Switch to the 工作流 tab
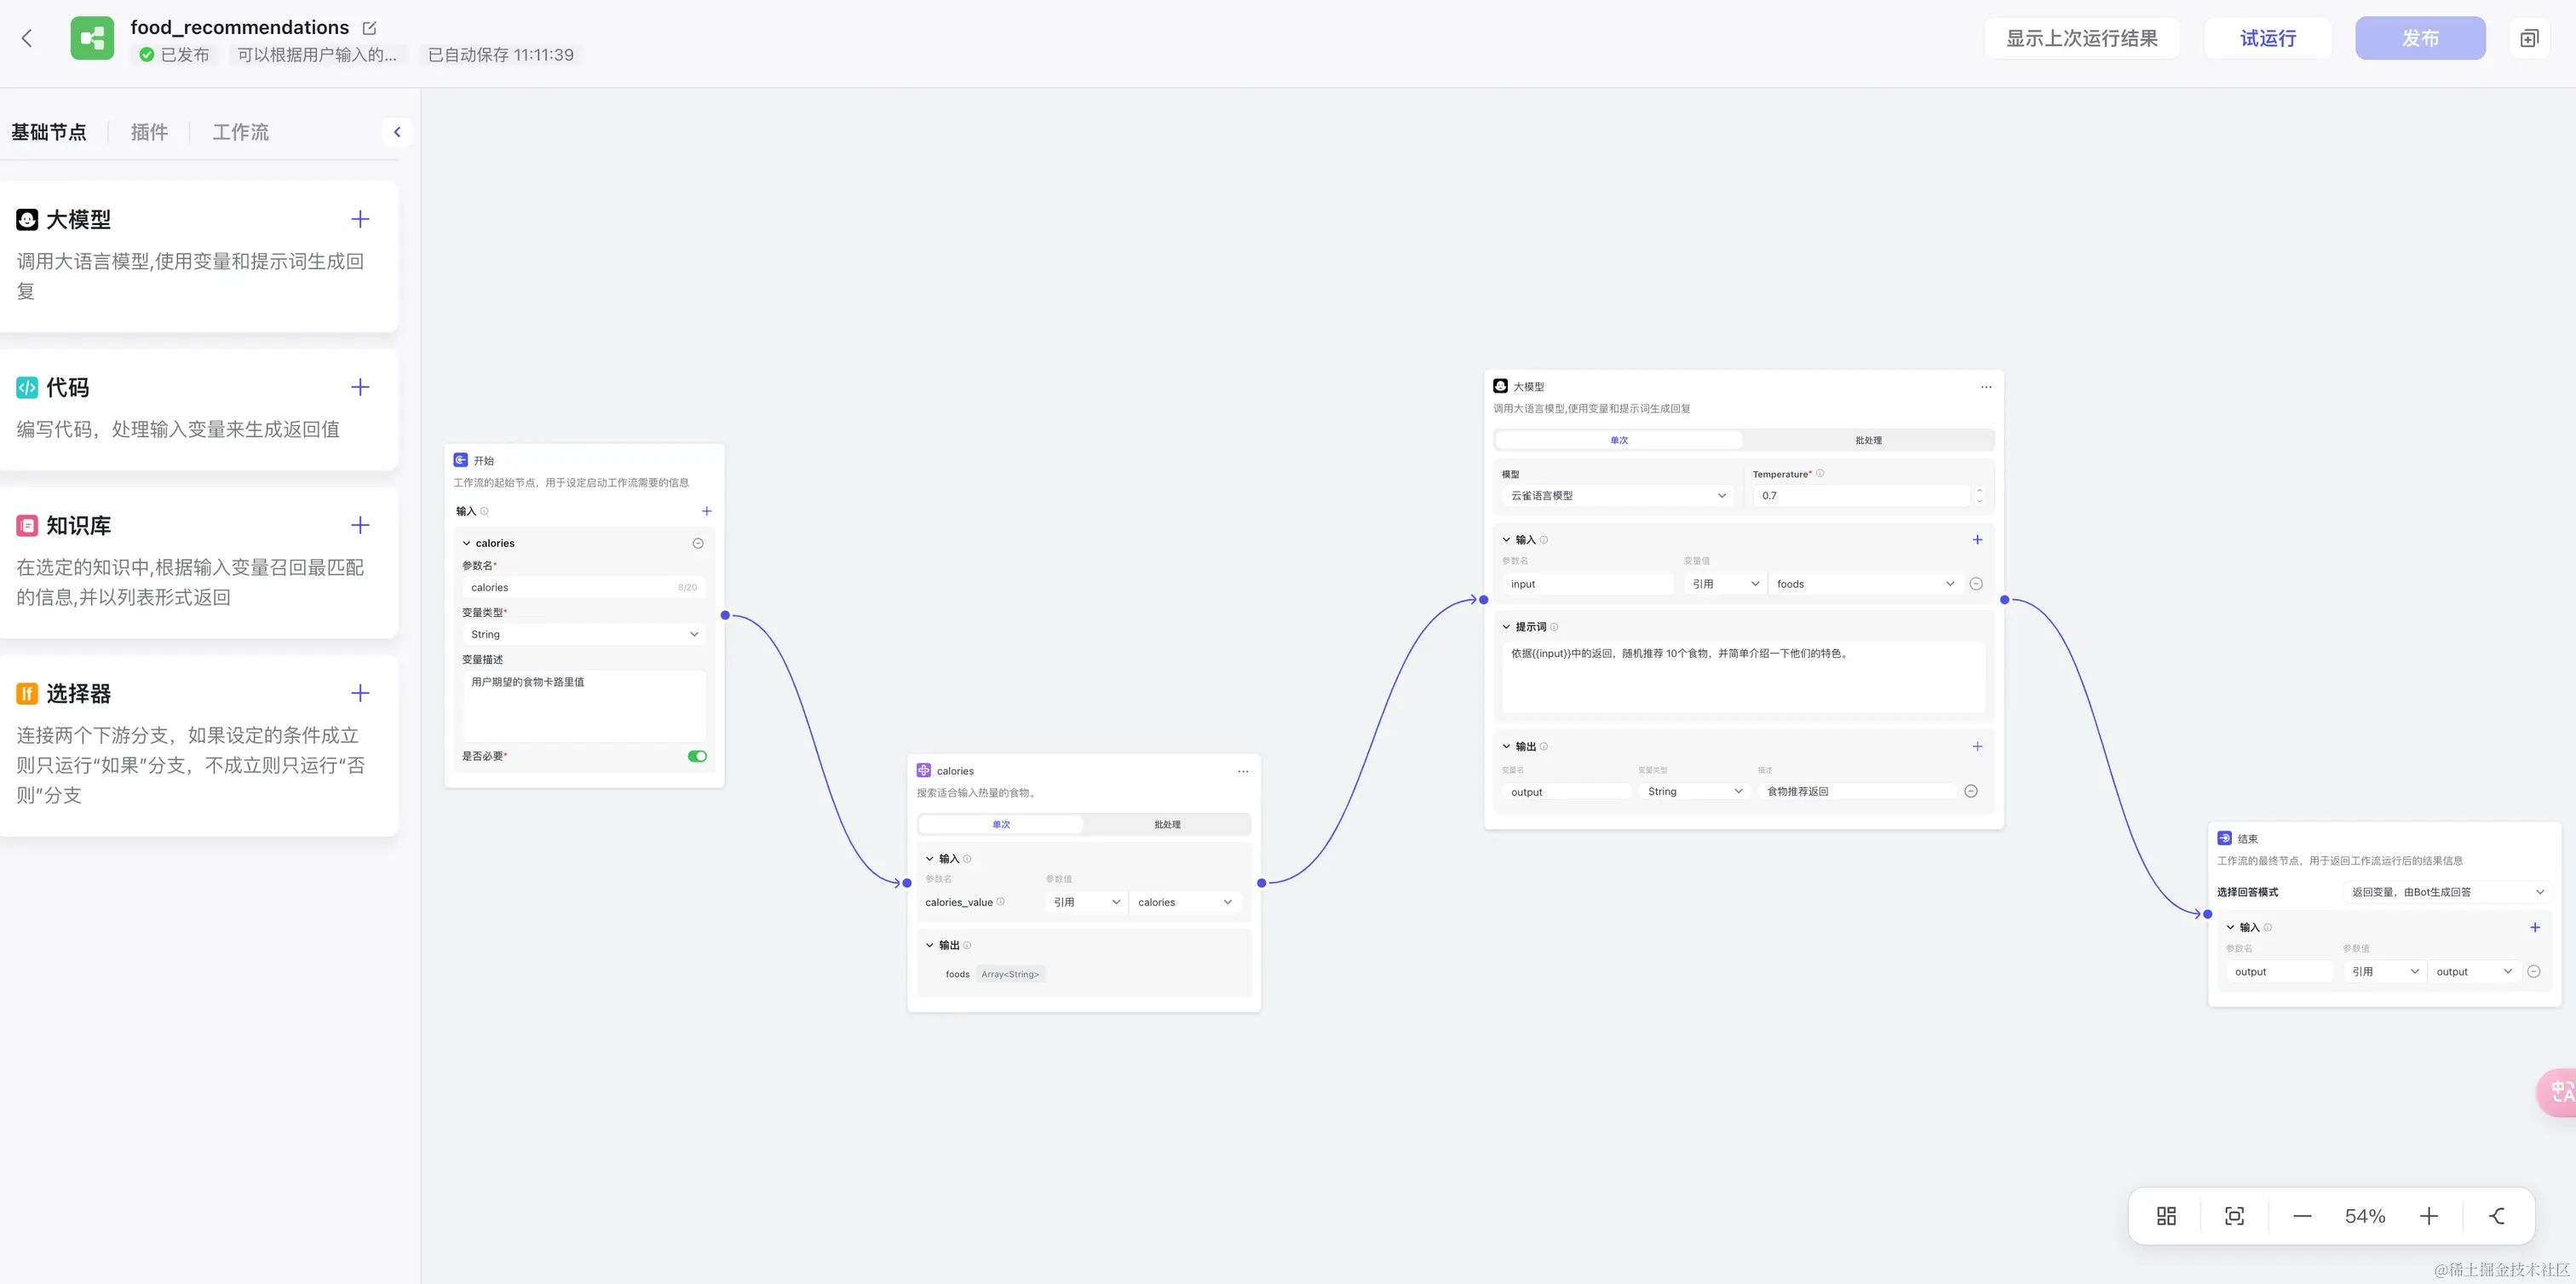This screenshot has height=1284, width=2576. [240, 132]
